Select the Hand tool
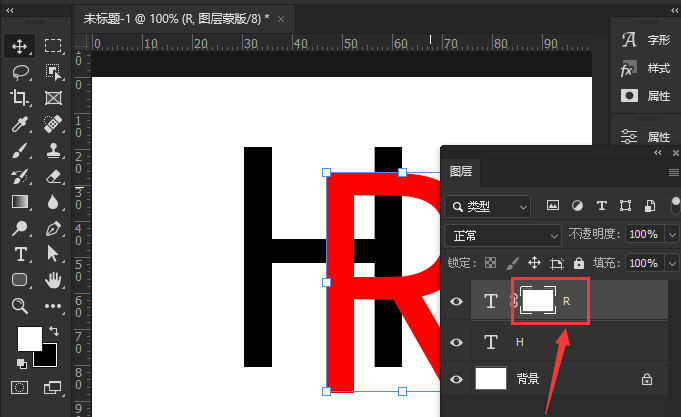The width and height of the screenshot is (681, 417). pyautogui.click(x=53, y=280)
